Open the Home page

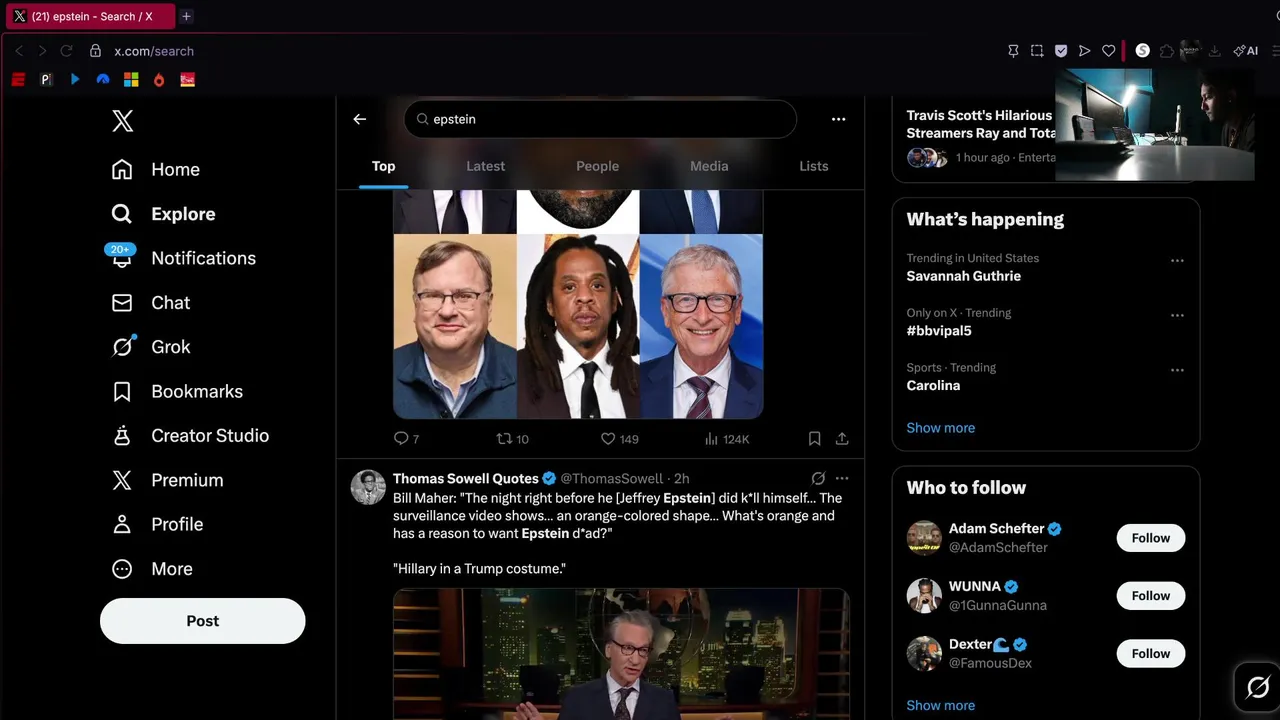click(156, 169)
